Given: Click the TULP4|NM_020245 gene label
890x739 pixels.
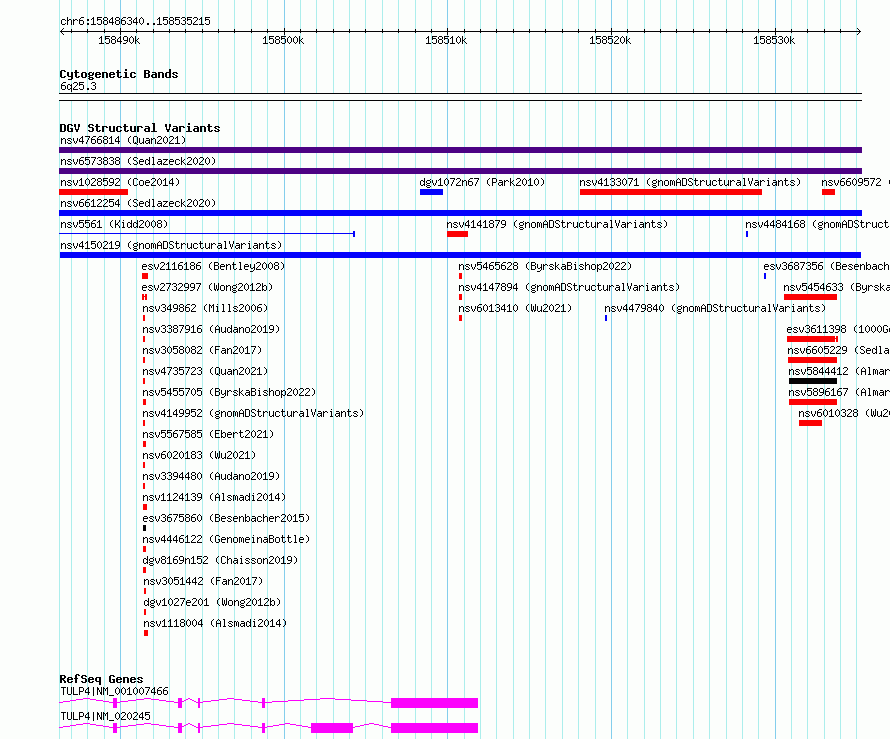Looking at the screenshot, I should (105, 716).
